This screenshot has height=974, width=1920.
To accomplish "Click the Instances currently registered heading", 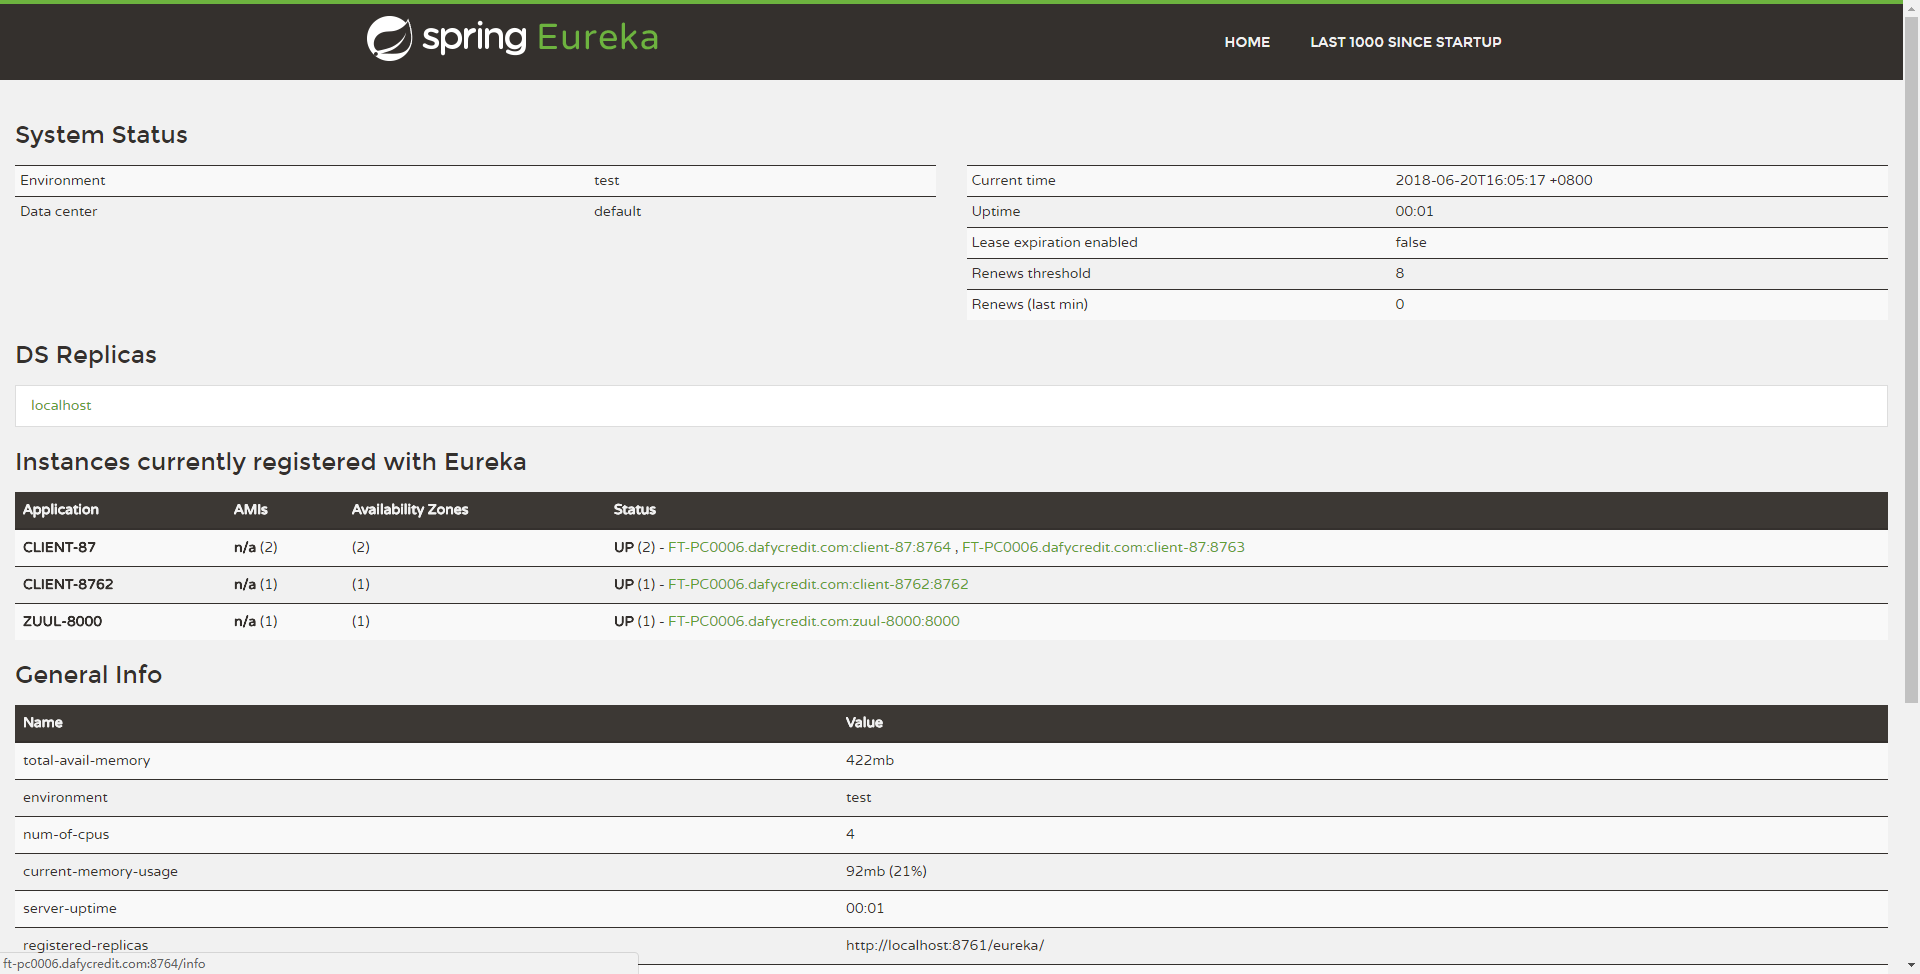I will click(x=270, y=462).
